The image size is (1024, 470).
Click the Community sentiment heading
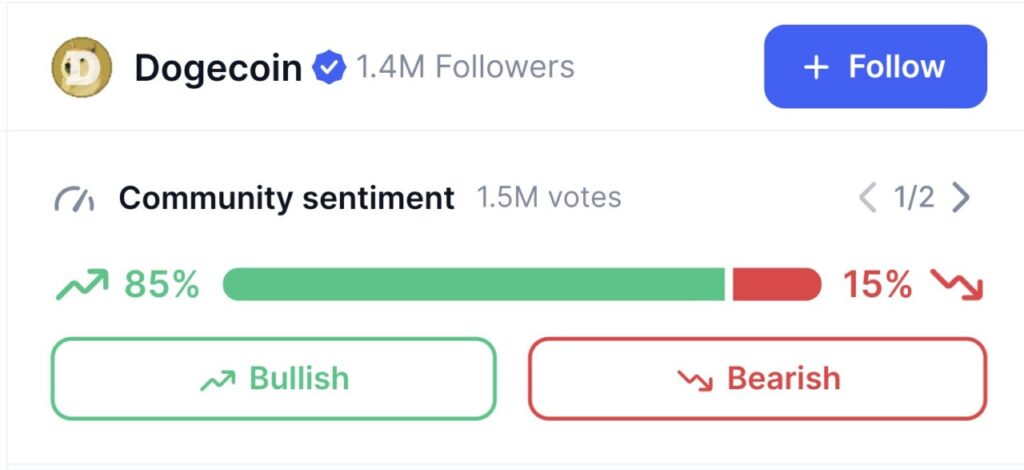point(286,198)
